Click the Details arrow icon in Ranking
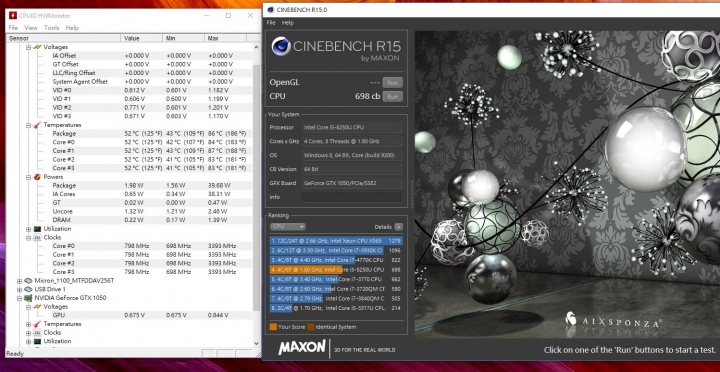The height and width of the screenshot is (372, 720). pos(398,227)
